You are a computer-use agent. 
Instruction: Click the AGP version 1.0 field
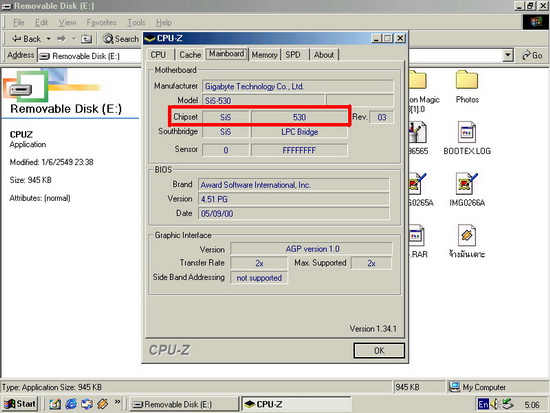coord(311,249)
